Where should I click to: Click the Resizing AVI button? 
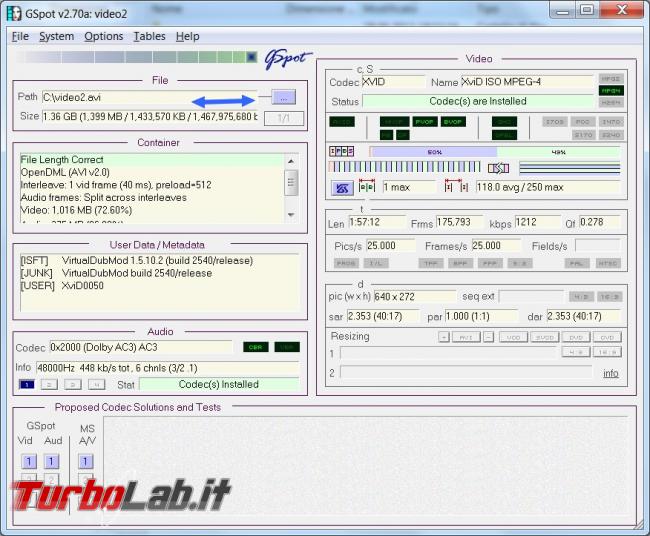466,337
